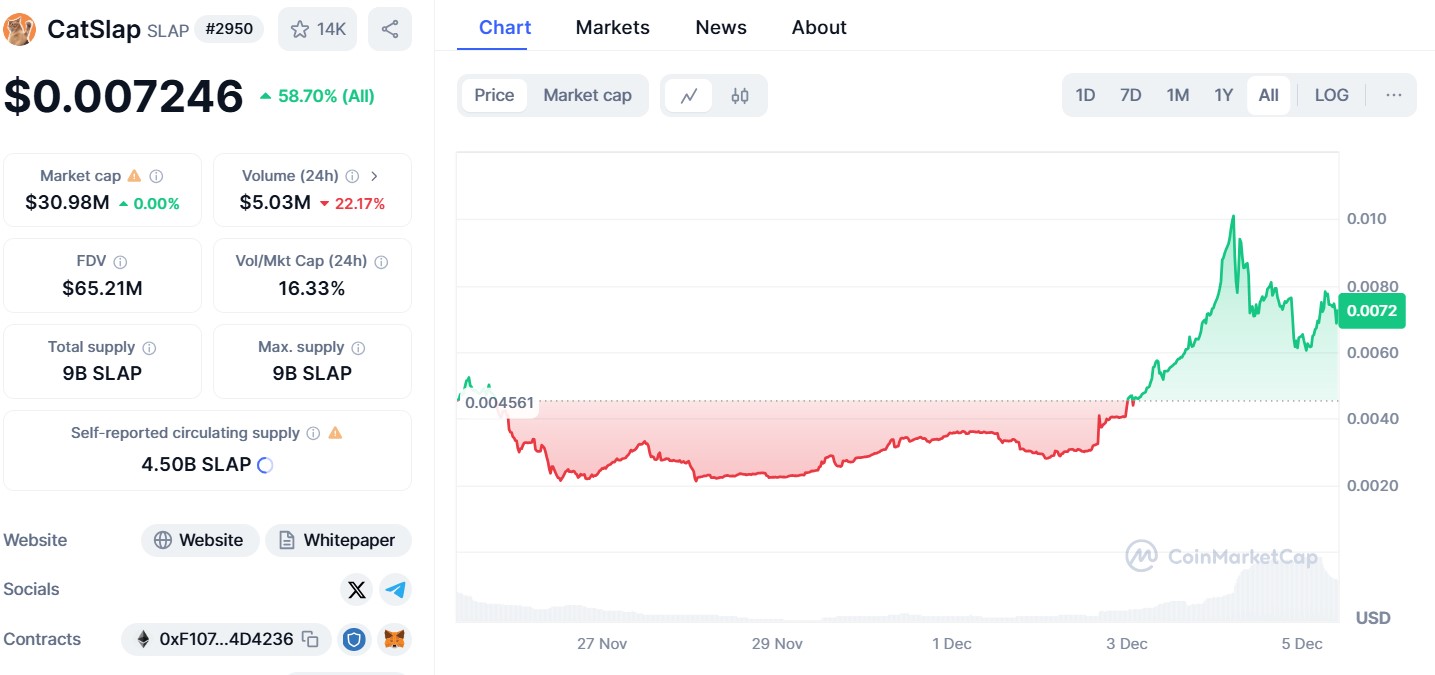Add CatSlap to watchlist star button
This screenshot has height=675, width=1435.
click(x=317, y=30)
